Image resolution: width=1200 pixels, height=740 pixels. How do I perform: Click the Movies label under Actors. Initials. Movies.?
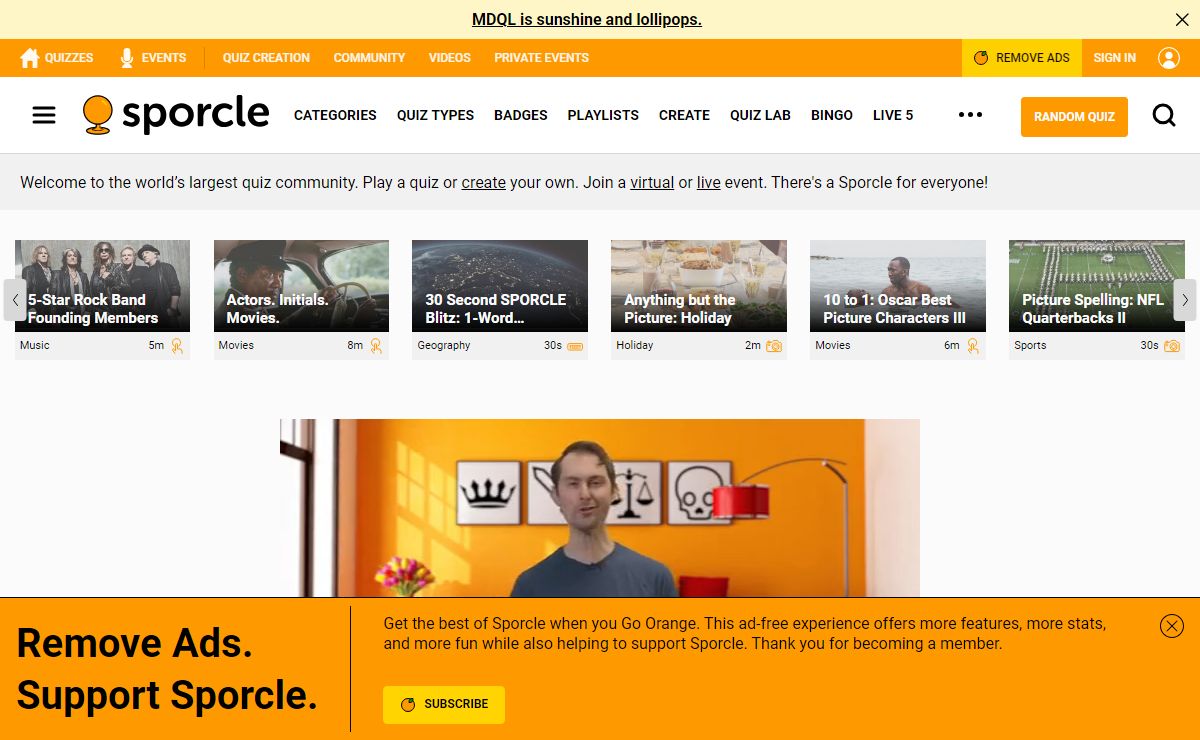coord(237,346)
